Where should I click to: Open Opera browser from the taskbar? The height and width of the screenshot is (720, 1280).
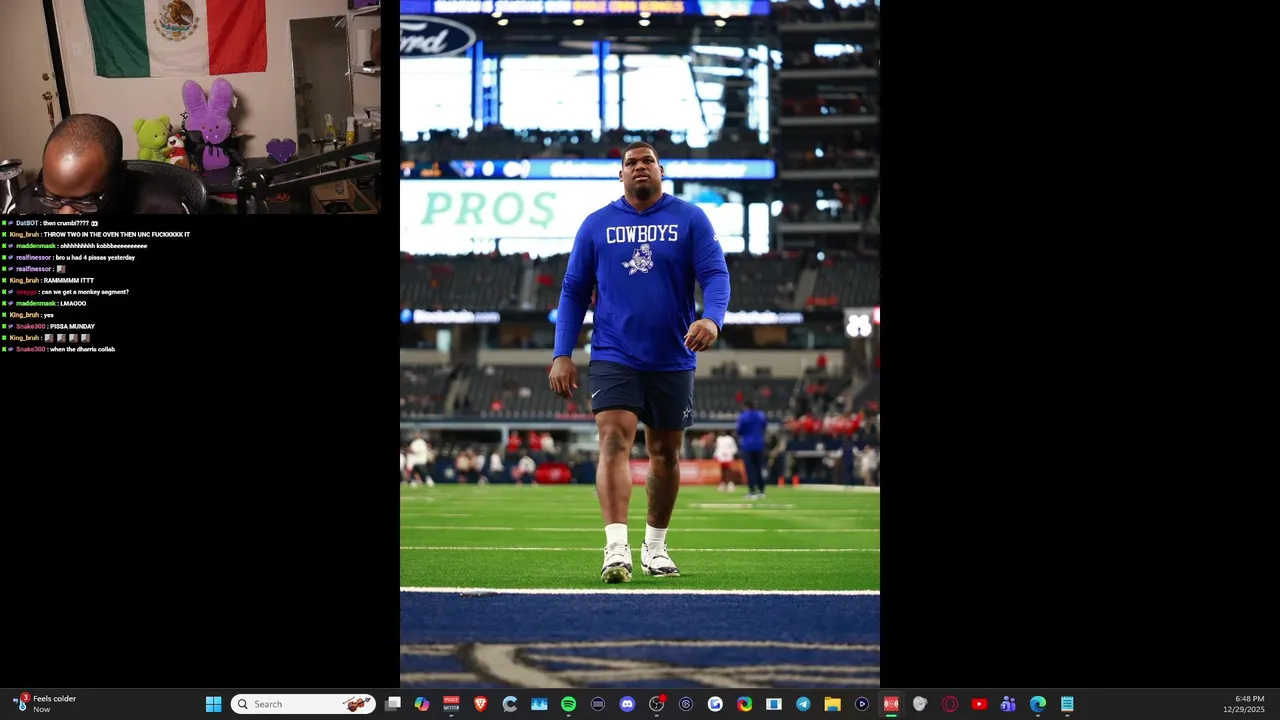pyautogui.click(x=950, y=704)
